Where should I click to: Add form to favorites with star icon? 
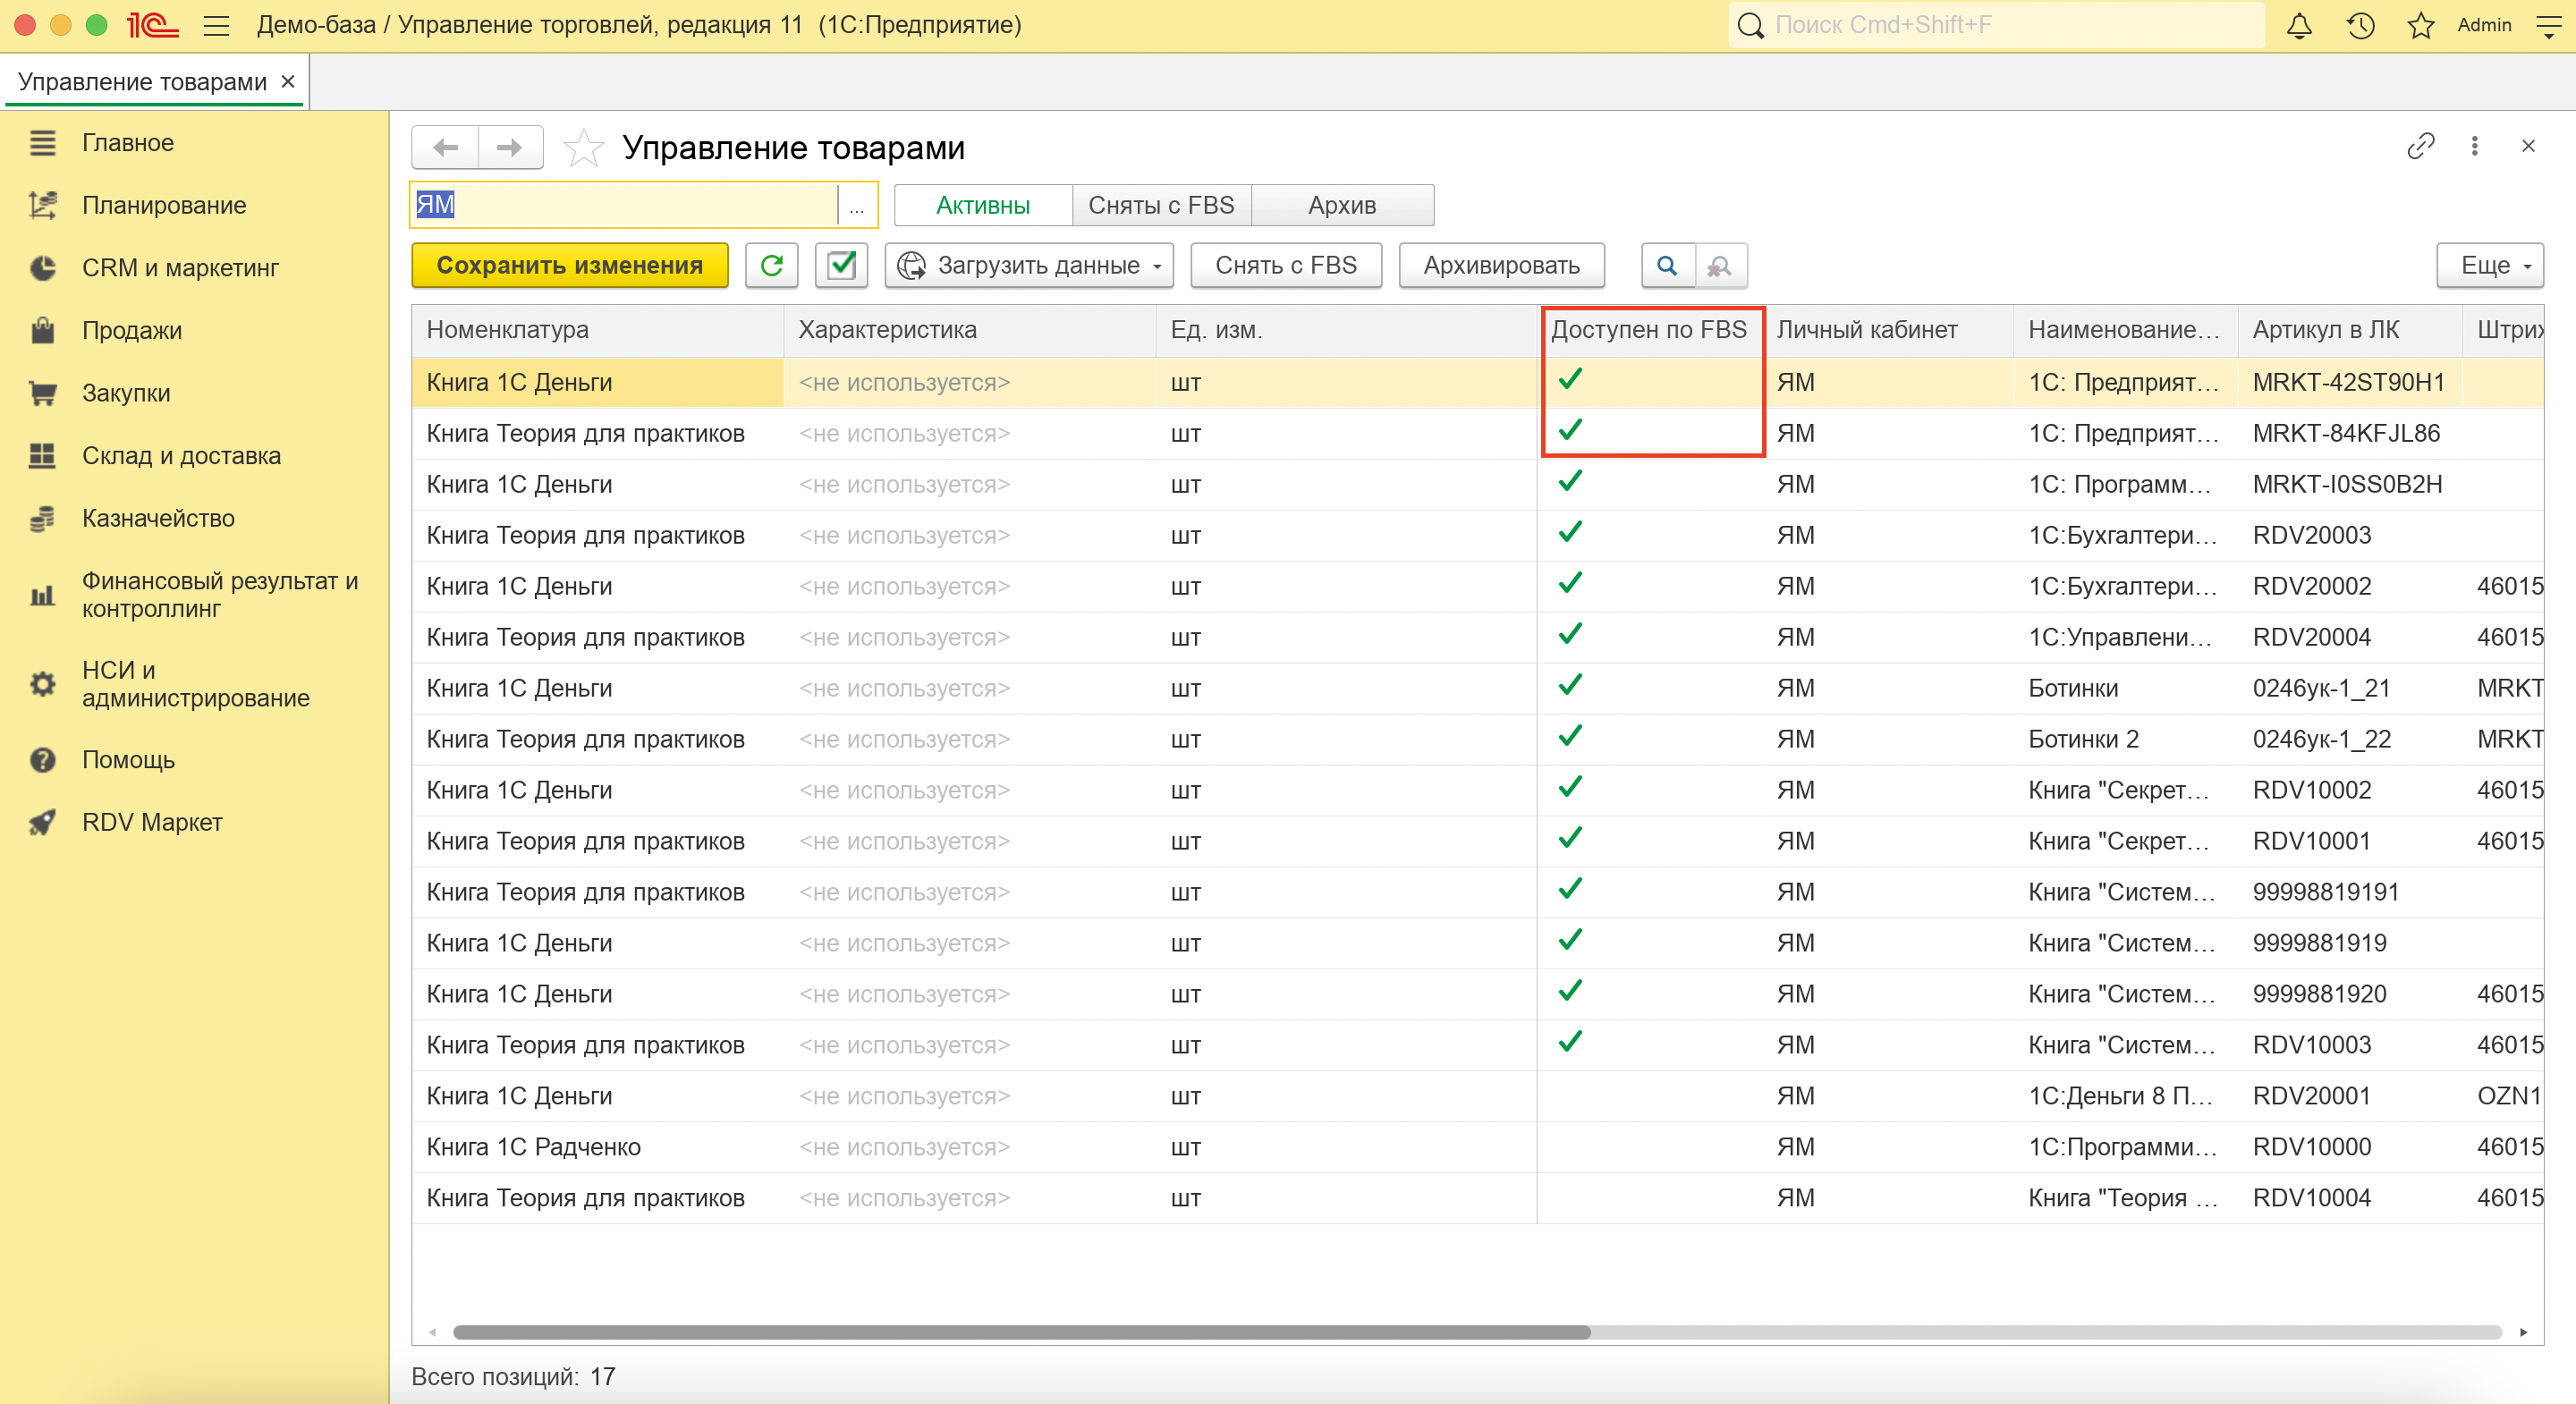pyautogui.click(x=583, y=148)
